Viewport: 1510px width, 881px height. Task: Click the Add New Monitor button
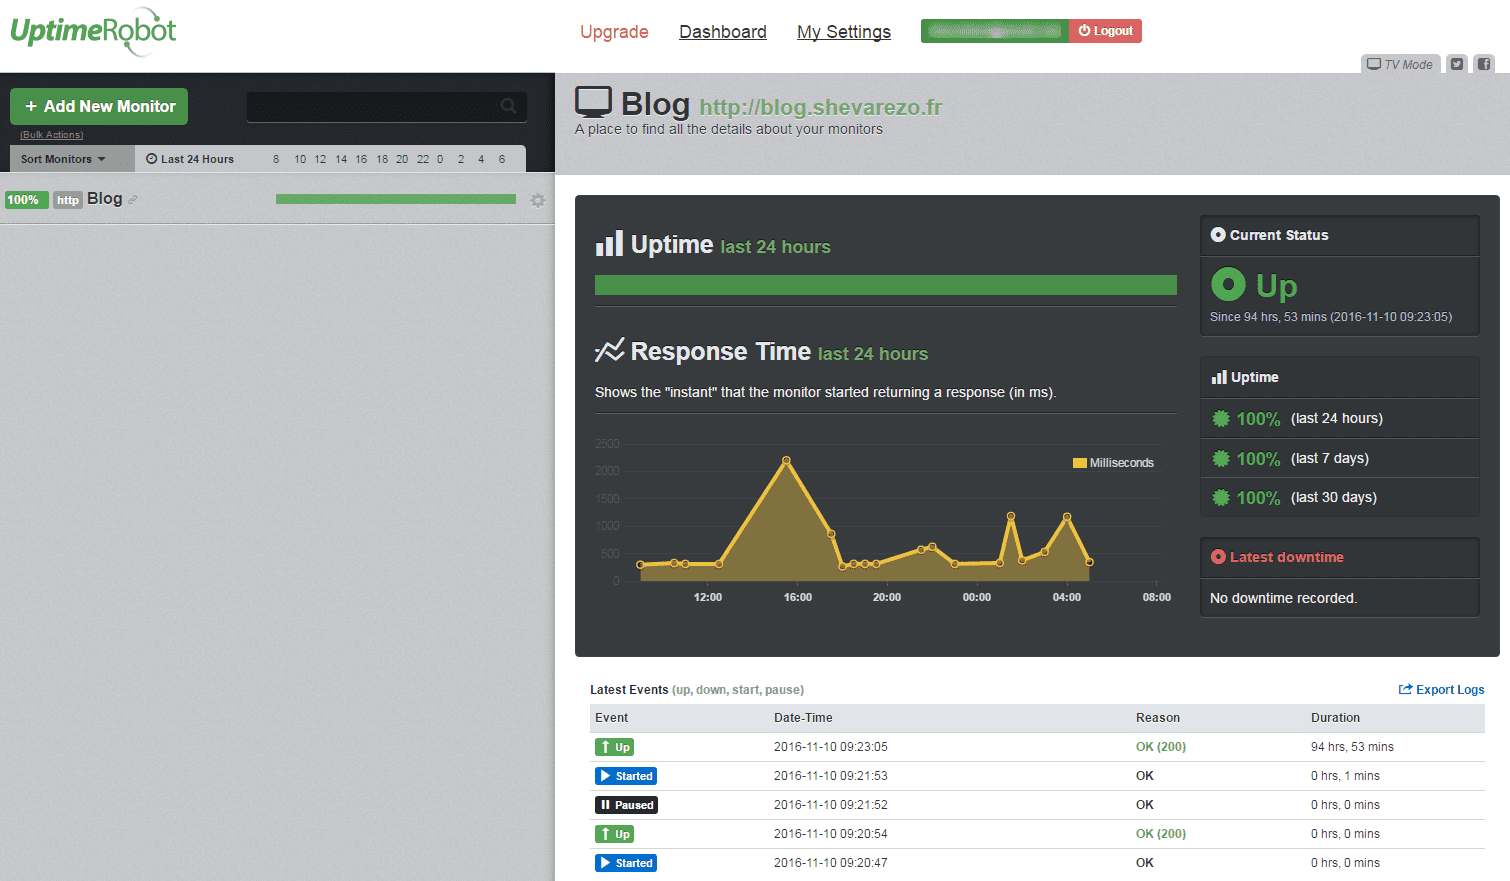pos(99,106)
